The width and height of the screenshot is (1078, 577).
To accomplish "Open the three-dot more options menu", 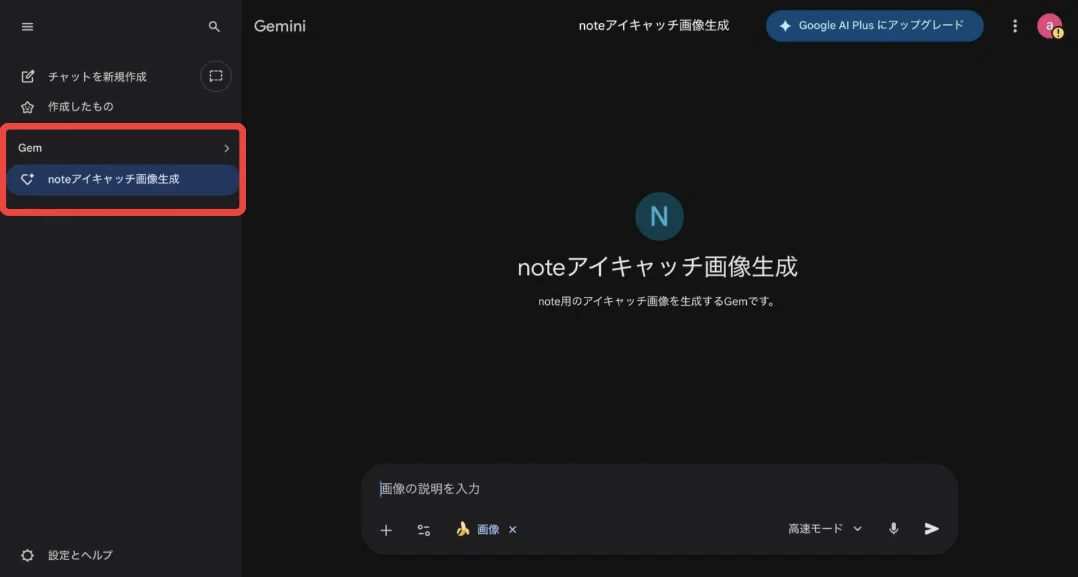I will coord(1015,26).
